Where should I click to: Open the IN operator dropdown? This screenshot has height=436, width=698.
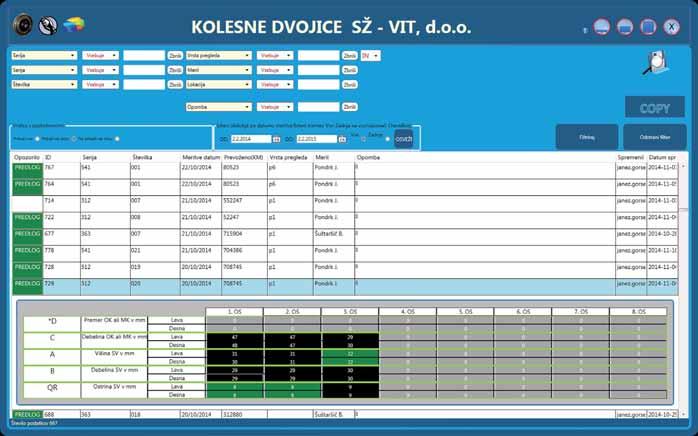point(370,56)
